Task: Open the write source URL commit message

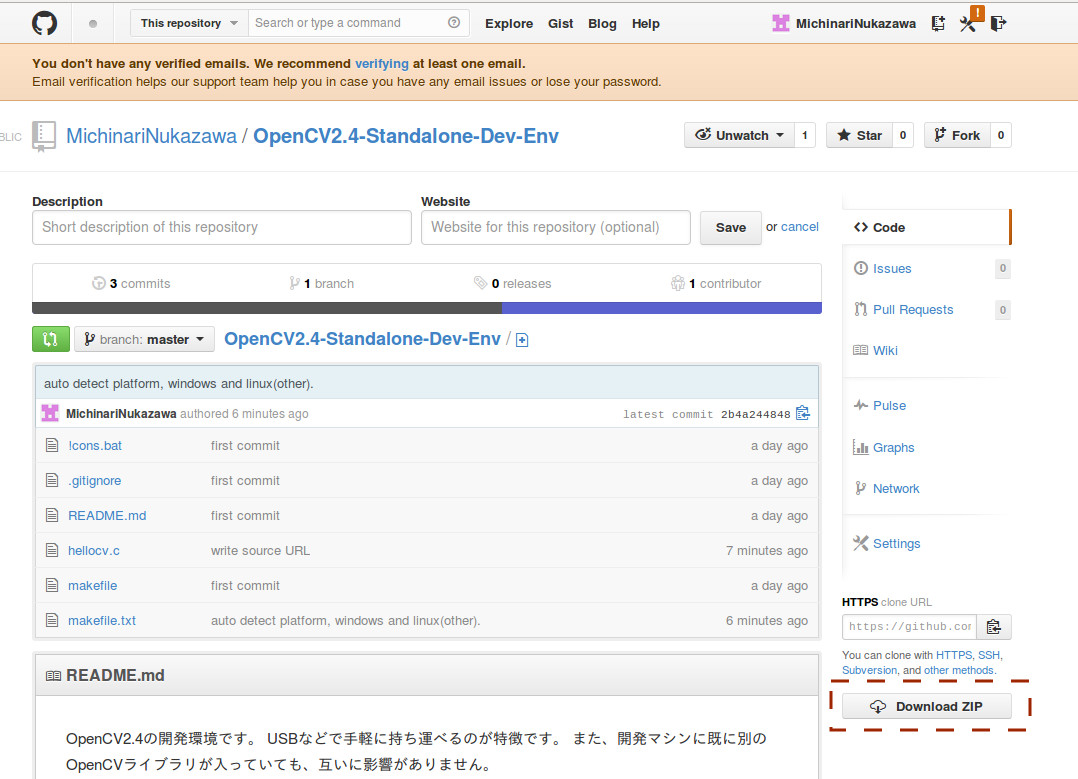Action: 261,551
